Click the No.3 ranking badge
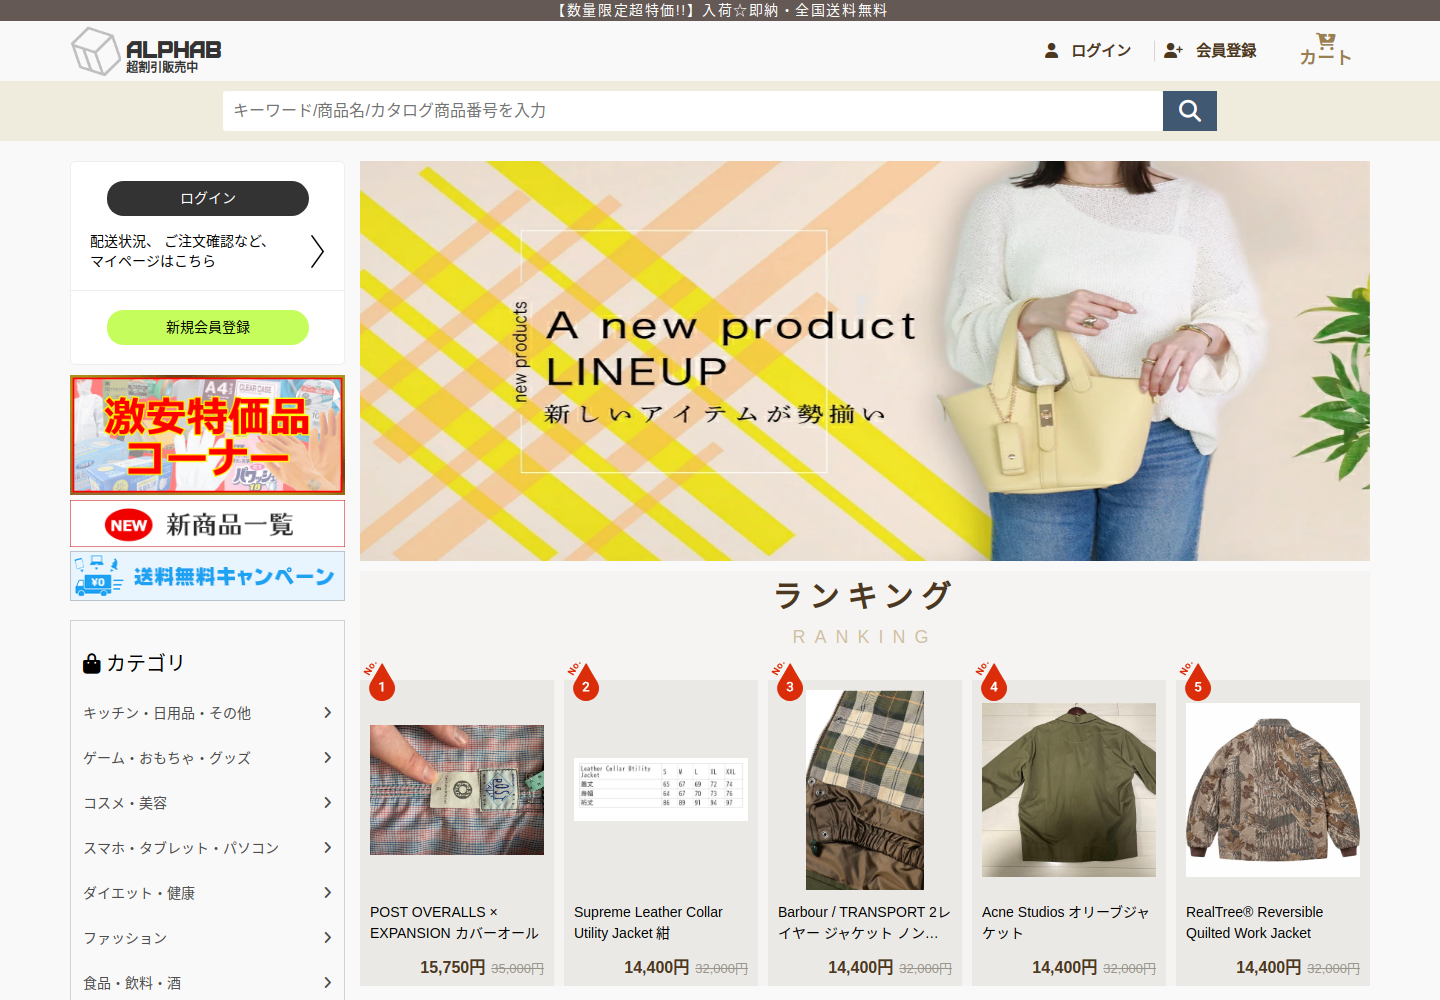1440x1000 pixels. [x=788, y=682]
